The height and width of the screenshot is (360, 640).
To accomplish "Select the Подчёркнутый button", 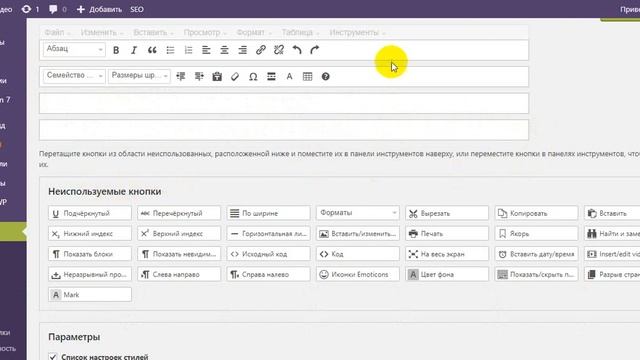I will point(90,213).
